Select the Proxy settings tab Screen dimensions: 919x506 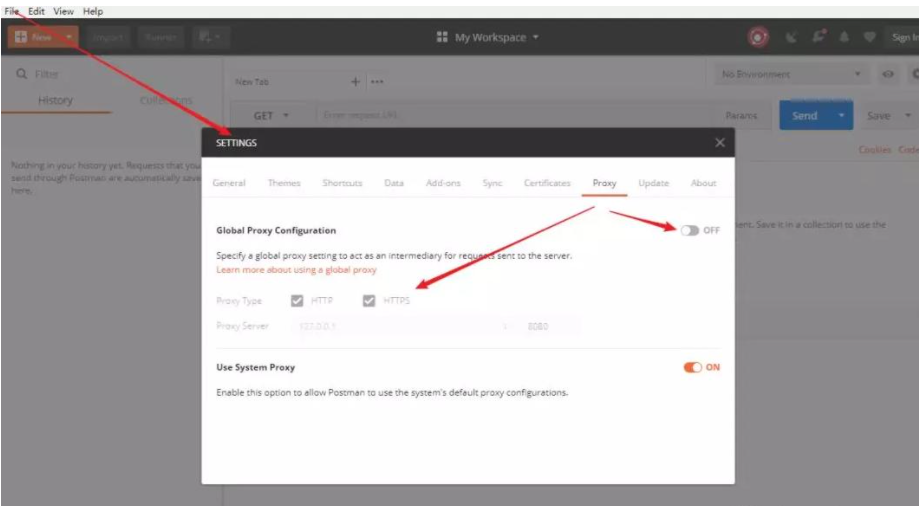[604, 183]
